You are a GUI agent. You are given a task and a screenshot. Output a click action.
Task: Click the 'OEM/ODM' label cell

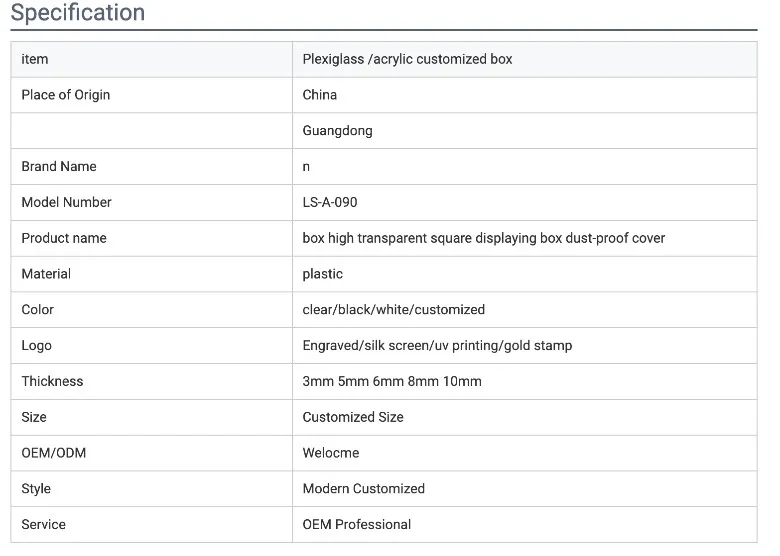point(54,453)
